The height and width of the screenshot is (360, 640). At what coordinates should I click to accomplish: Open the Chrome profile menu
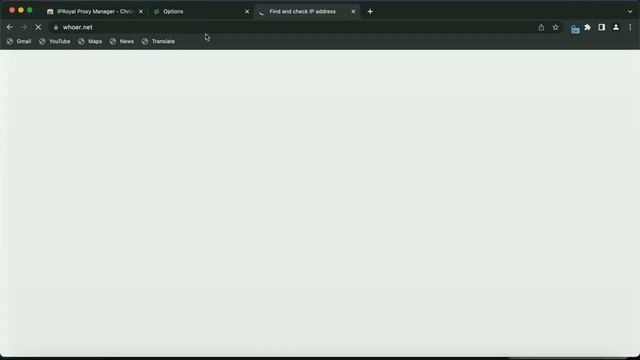616,27
